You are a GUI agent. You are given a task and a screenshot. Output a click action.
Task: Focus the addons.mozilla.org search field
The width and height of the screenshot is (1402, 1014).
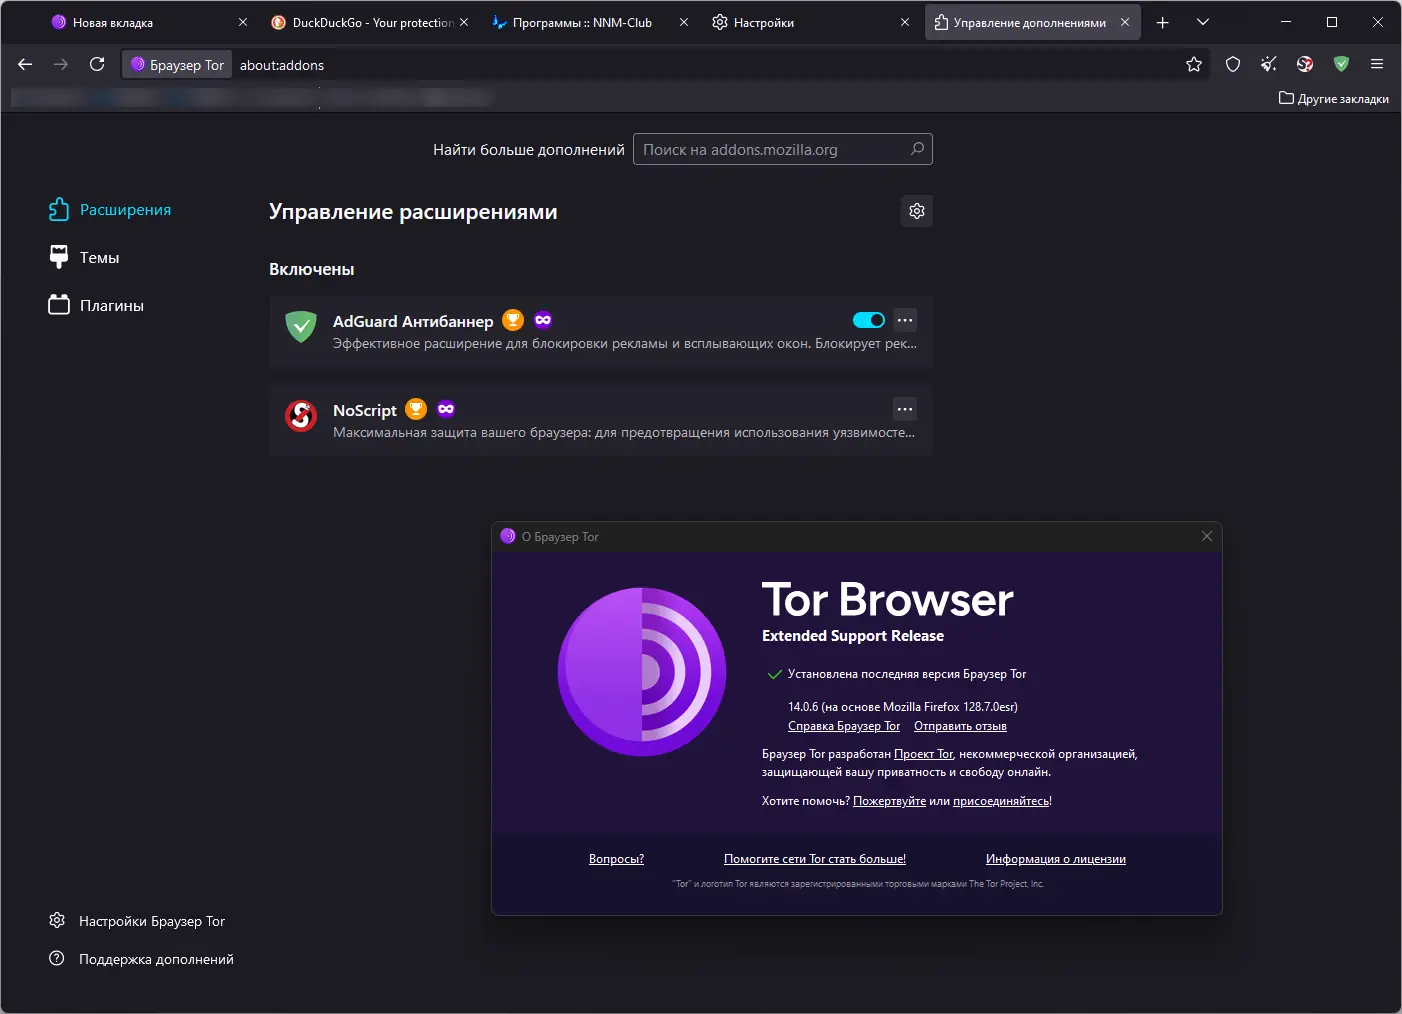(783, 149)
